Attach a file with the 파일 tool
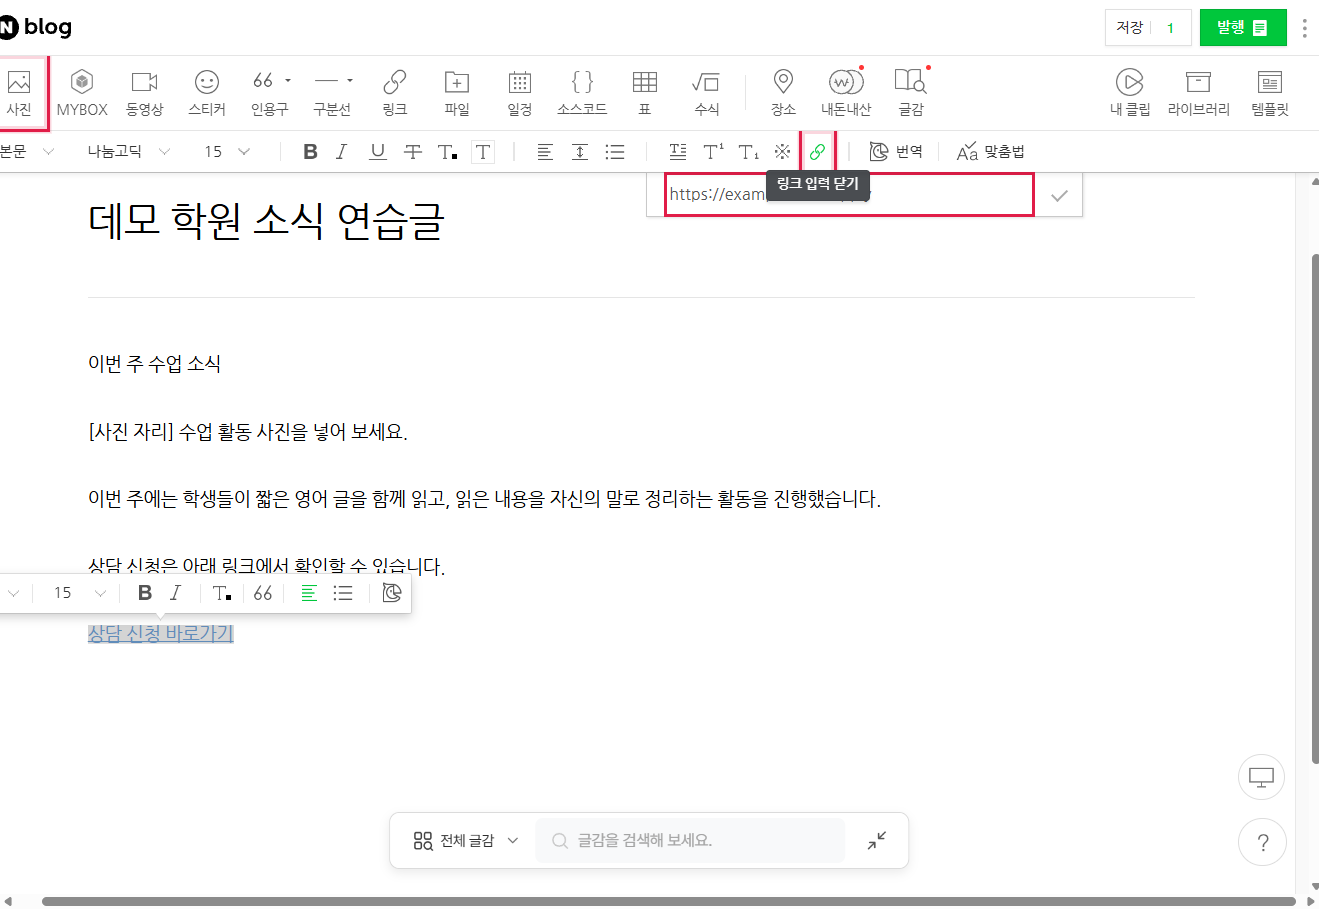1319x909 pixels. click(x=457, y=93)
